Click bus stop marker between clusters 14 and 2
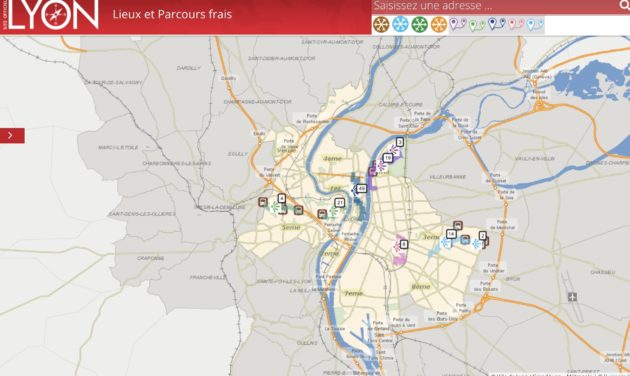 pos(465,240)
